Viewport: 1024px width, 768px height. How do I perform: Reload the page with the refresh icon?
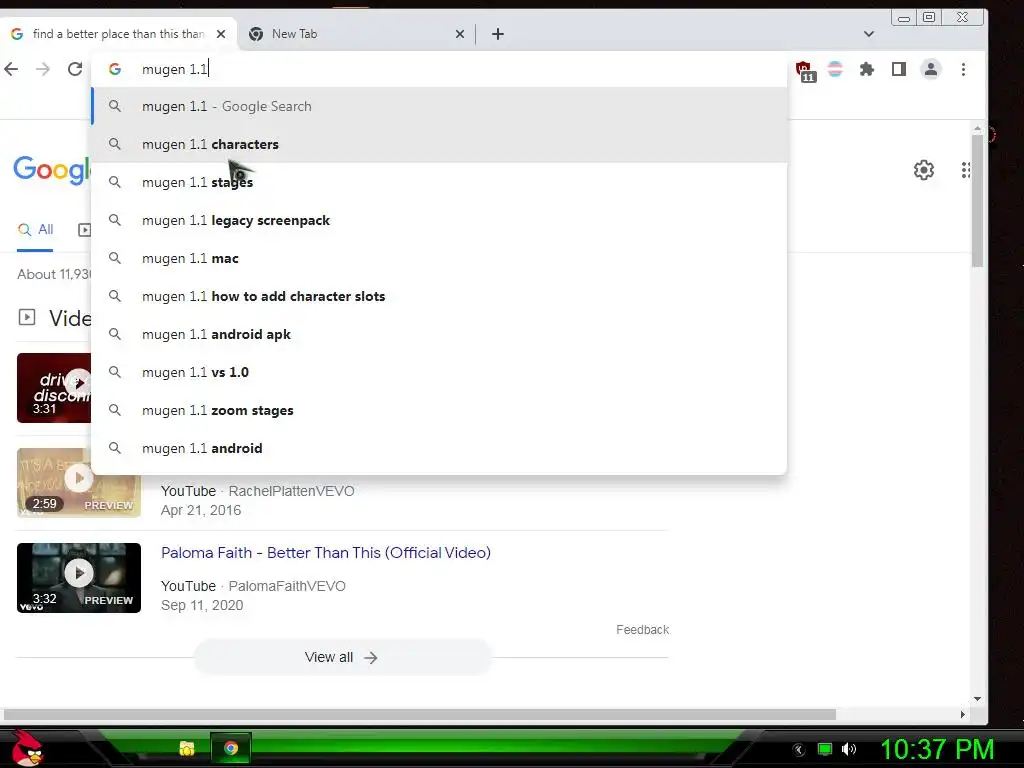coord(75,69)
